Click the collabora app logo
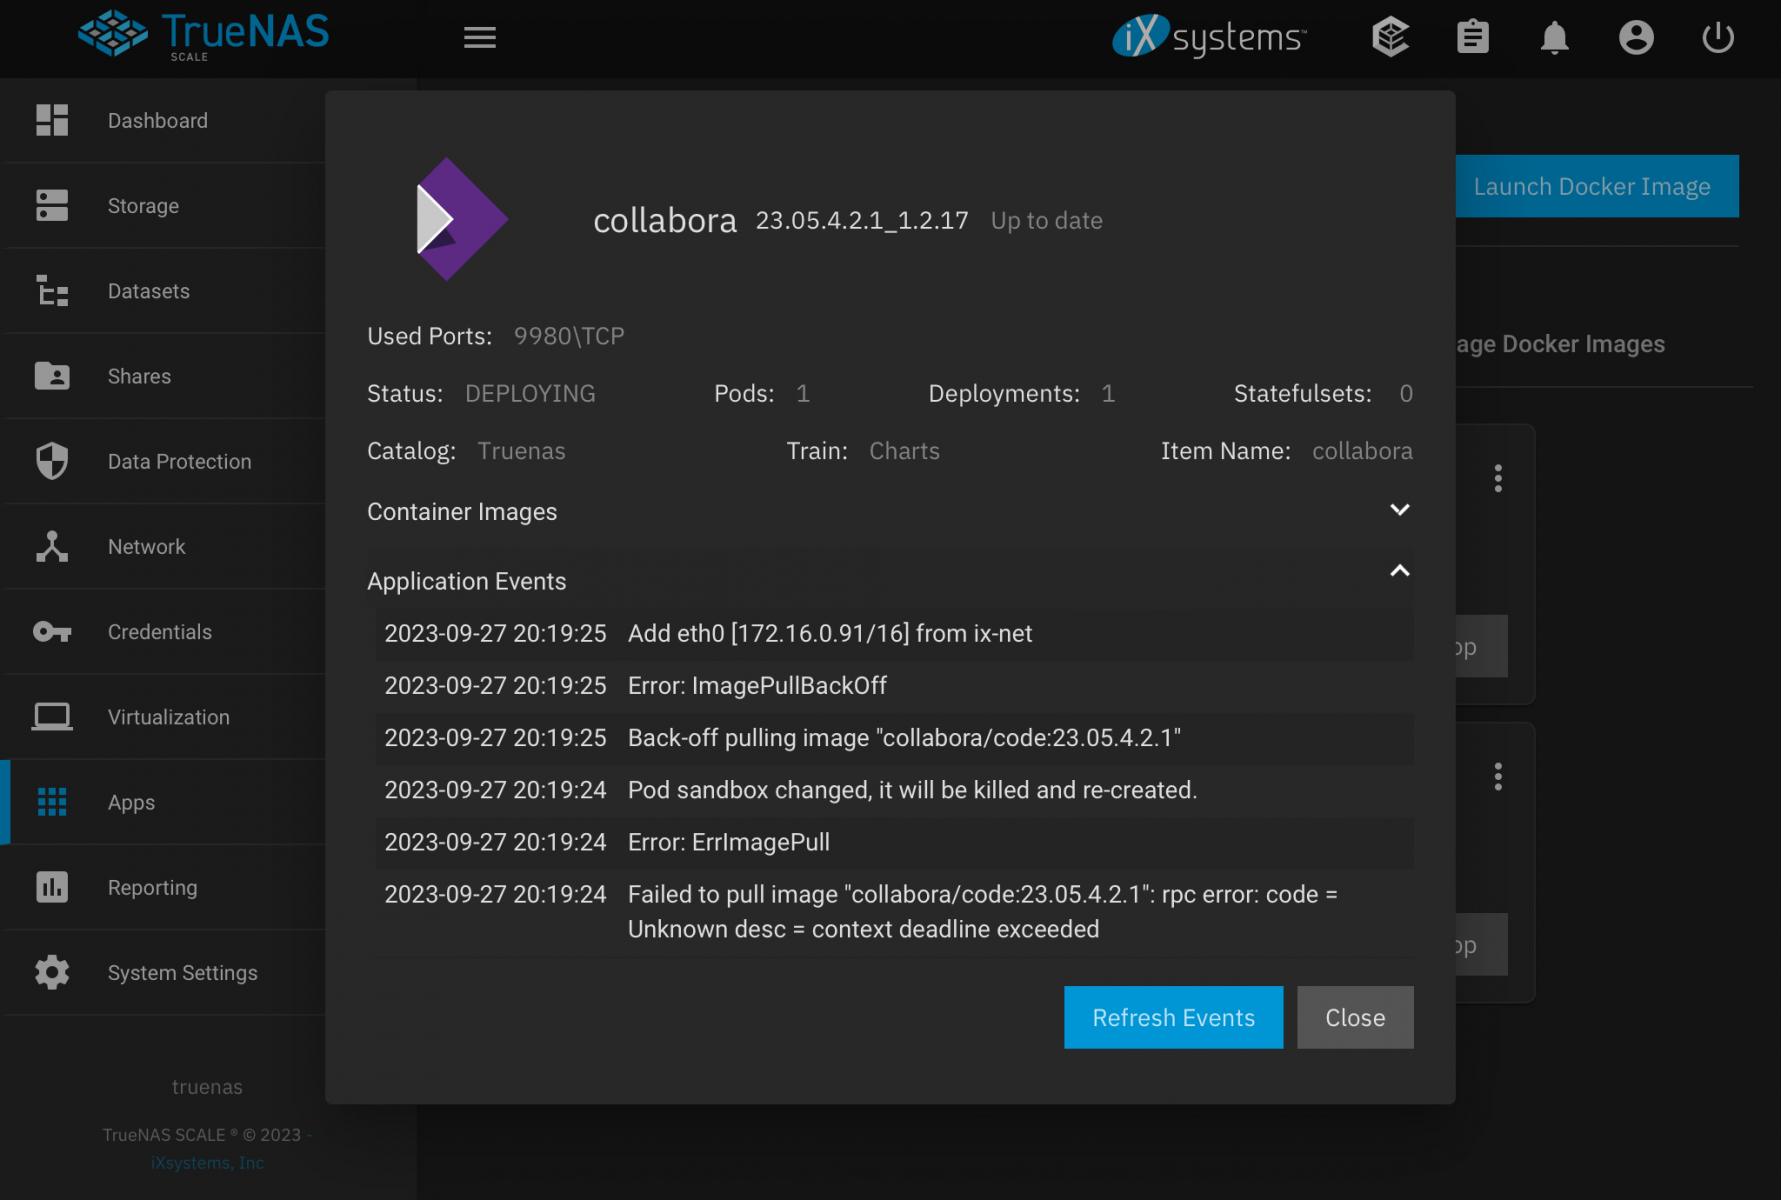 (462, 219)
